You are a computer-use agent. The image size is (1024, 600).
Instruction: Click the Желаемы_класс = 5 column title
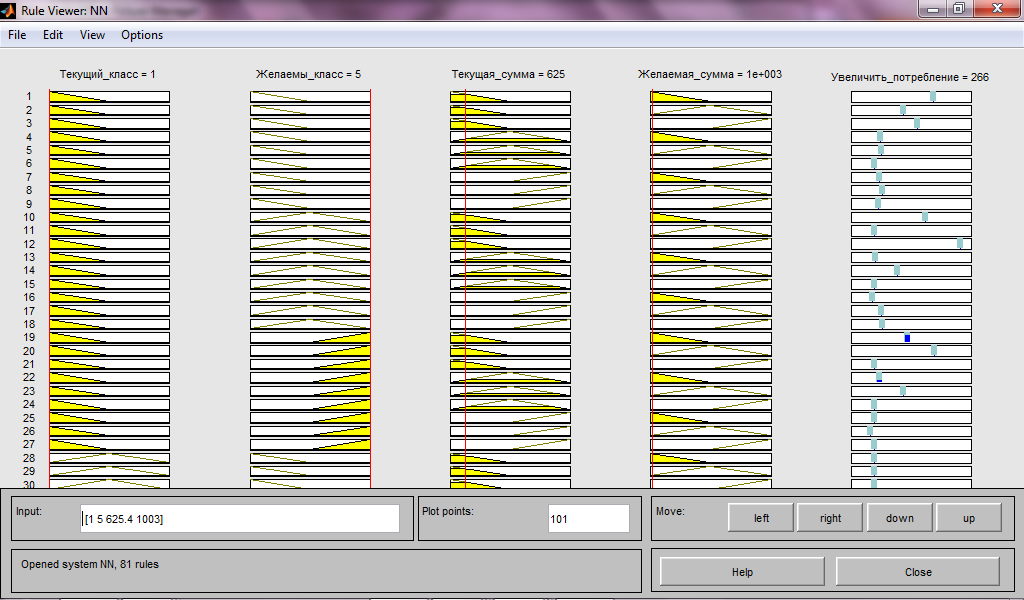308,74
